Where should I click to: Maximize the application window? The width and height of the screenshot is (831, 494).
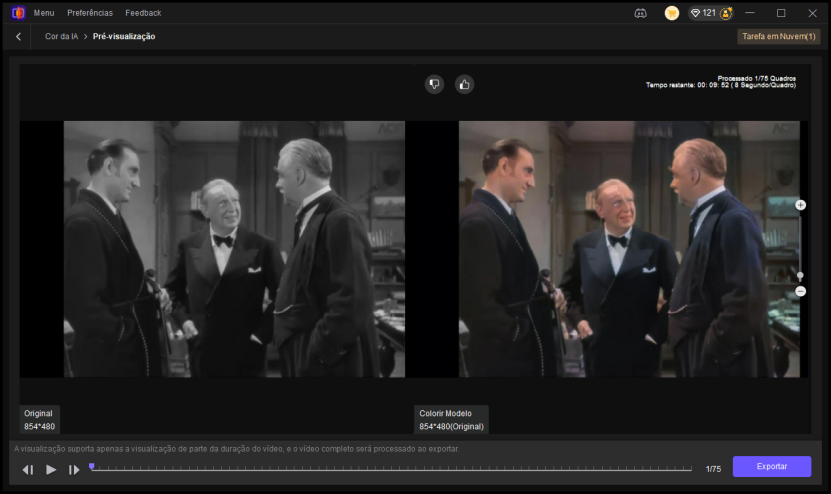781,13
